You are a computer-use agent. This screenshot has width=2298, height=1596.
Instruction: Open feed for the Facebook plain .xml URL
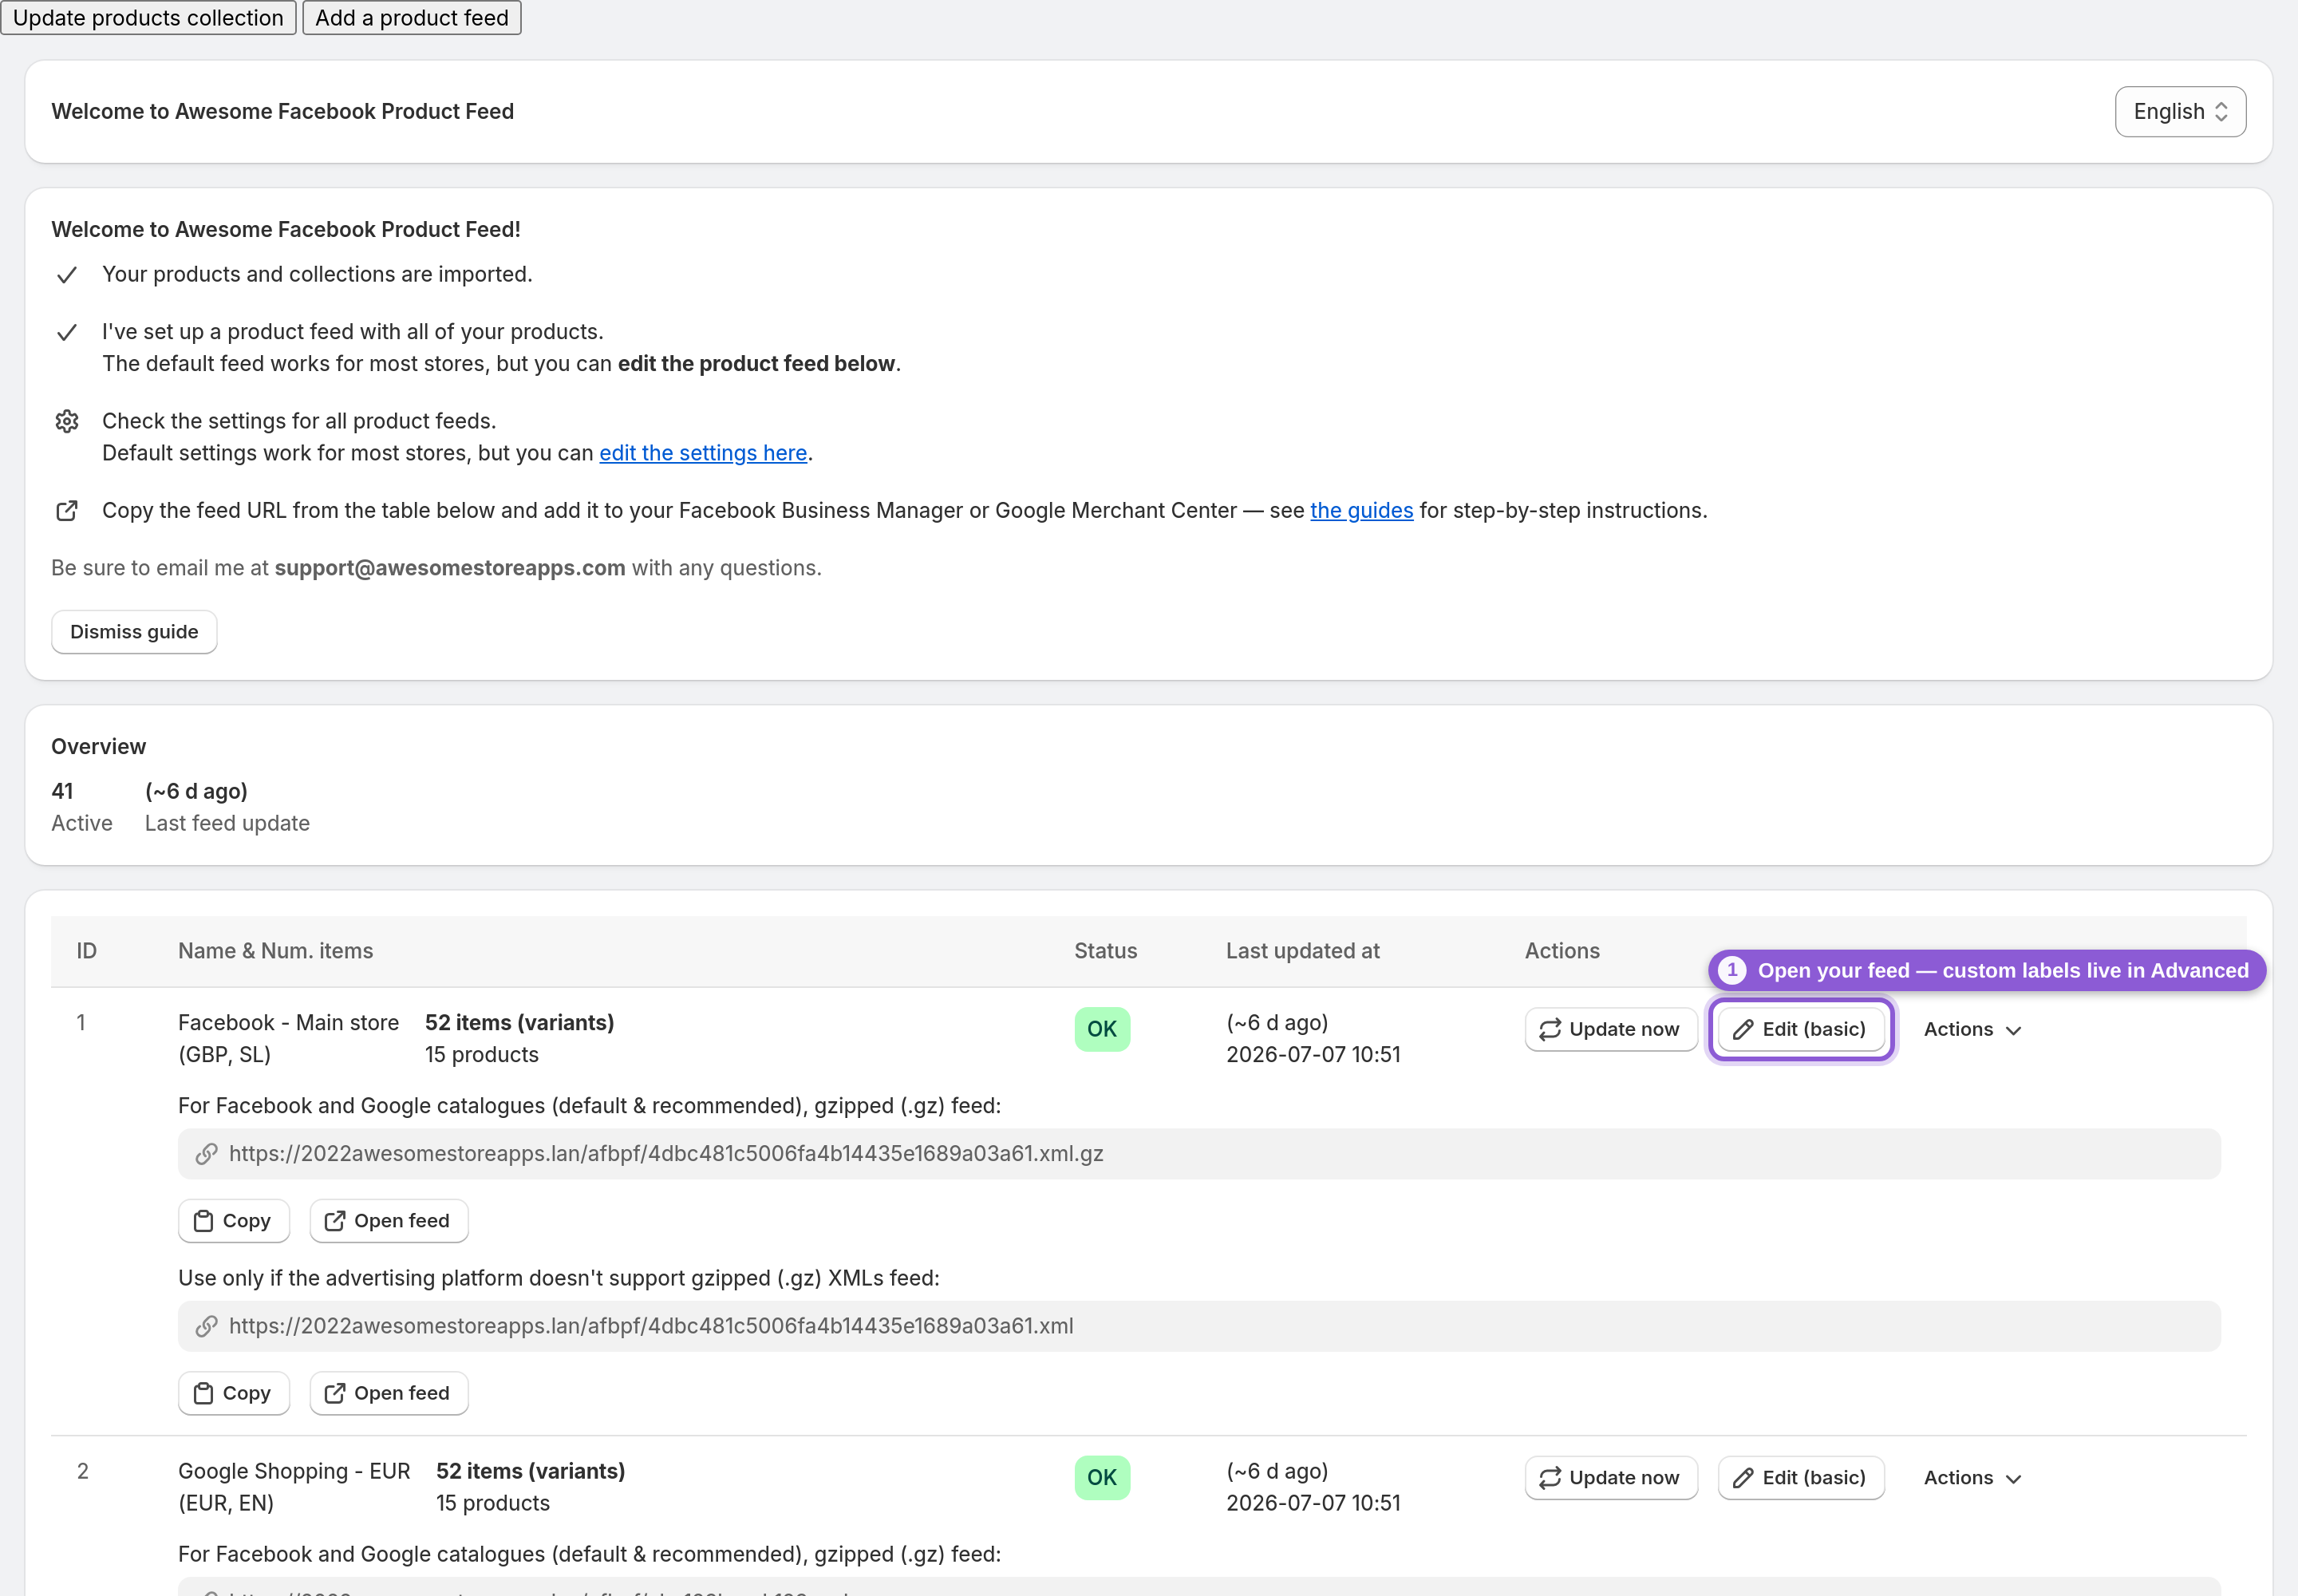point(388,1393)
